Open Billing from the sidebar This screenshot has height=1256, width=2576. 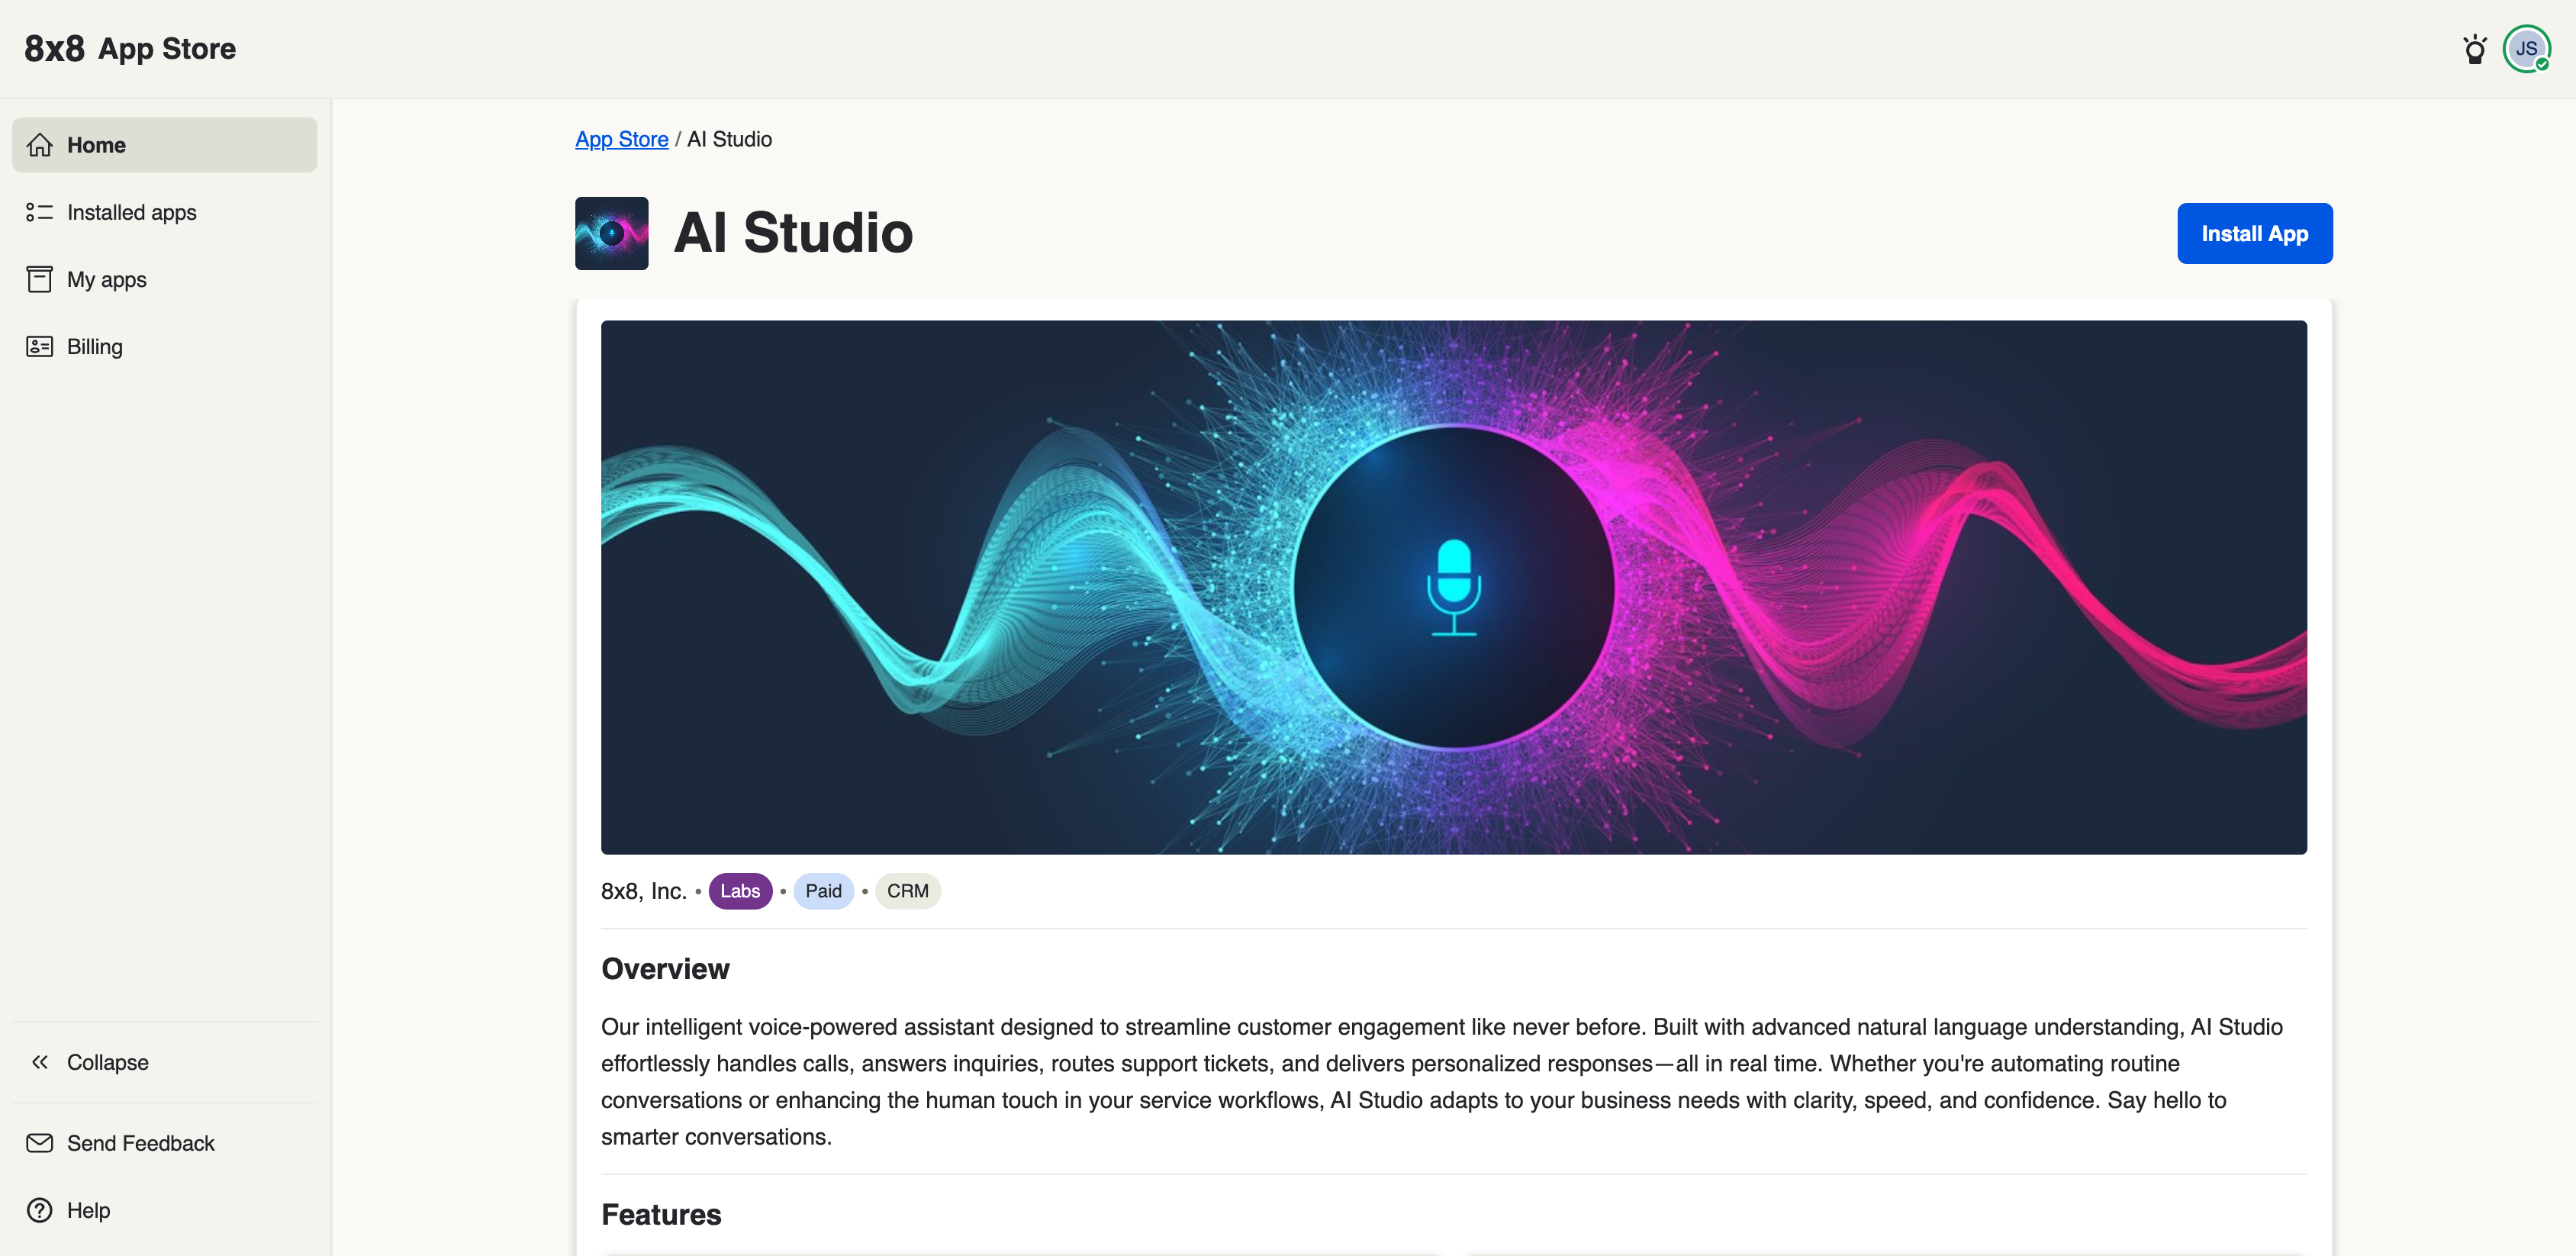(165, 346)
